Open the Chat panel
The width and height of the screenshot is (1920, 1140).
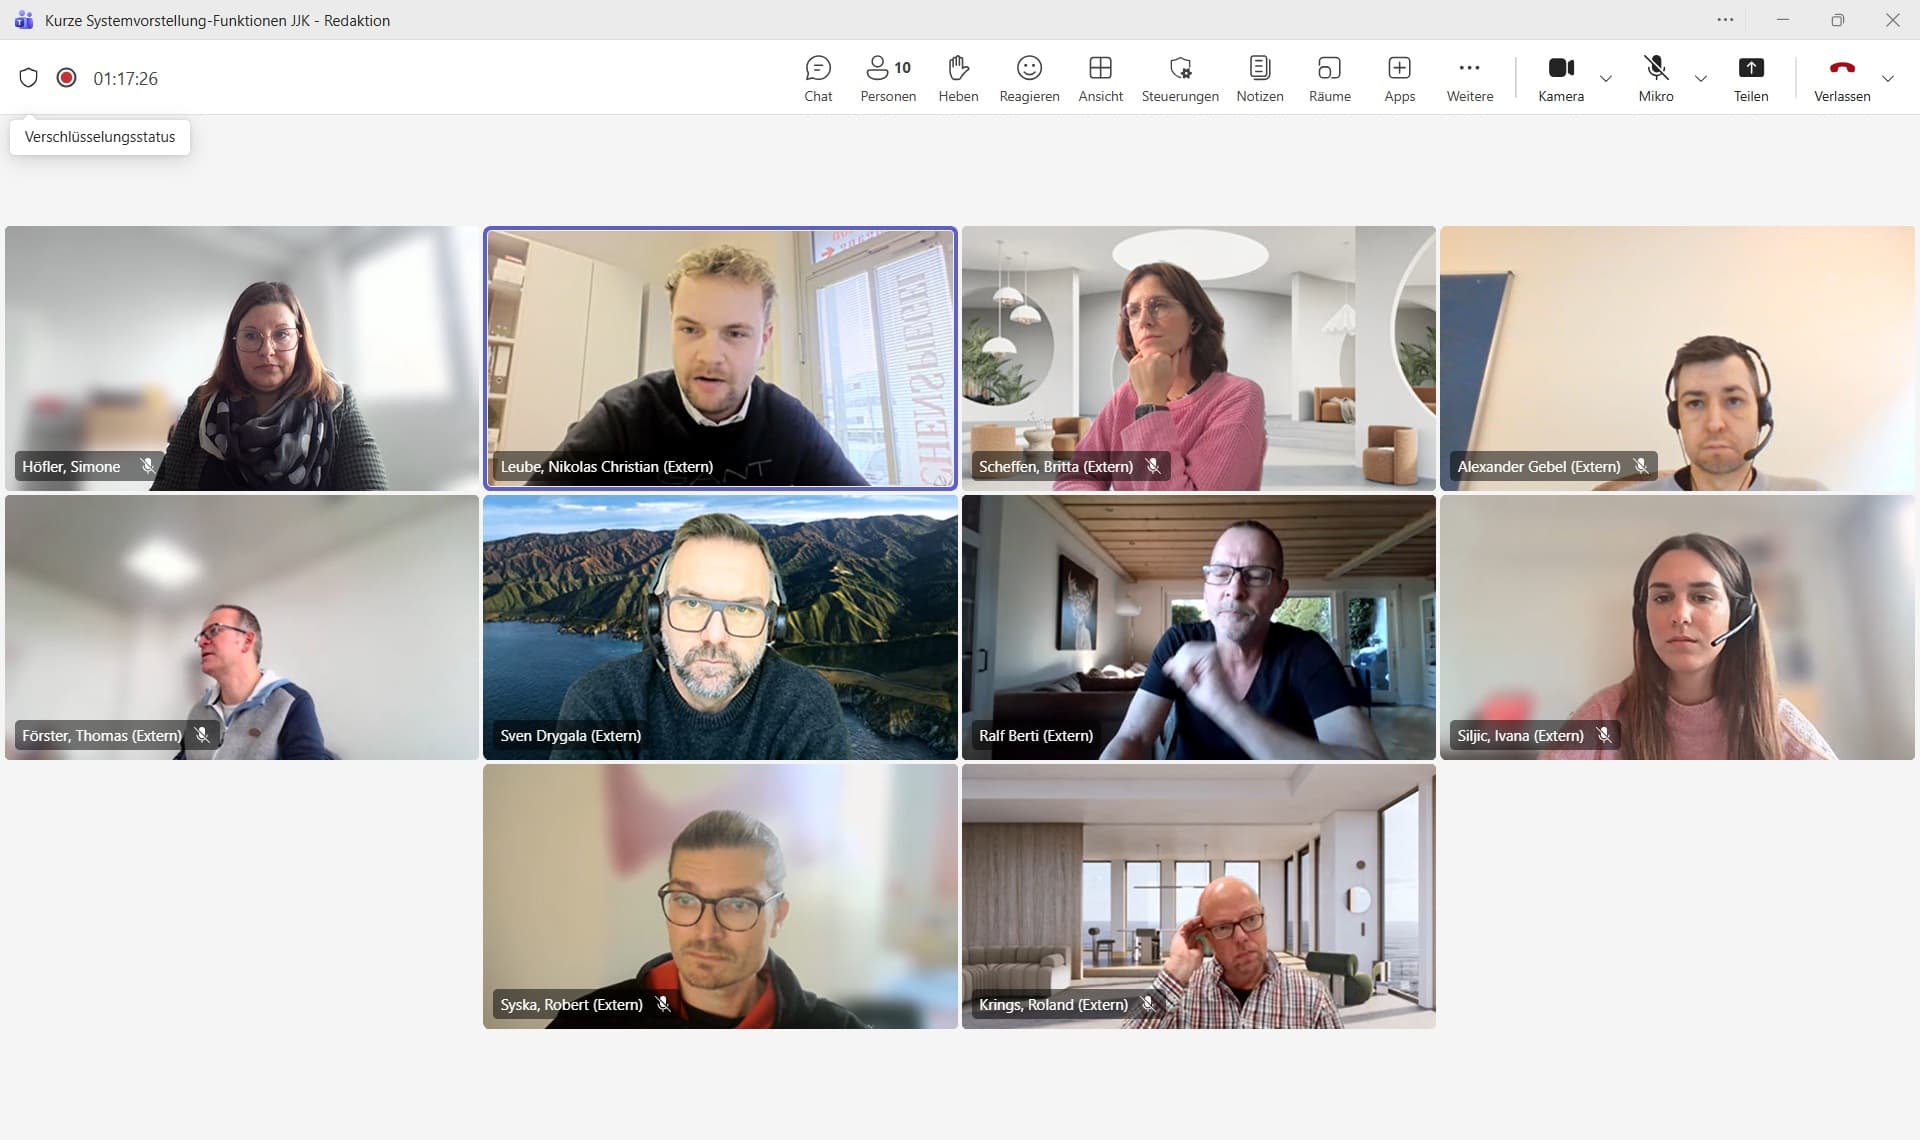818,78
